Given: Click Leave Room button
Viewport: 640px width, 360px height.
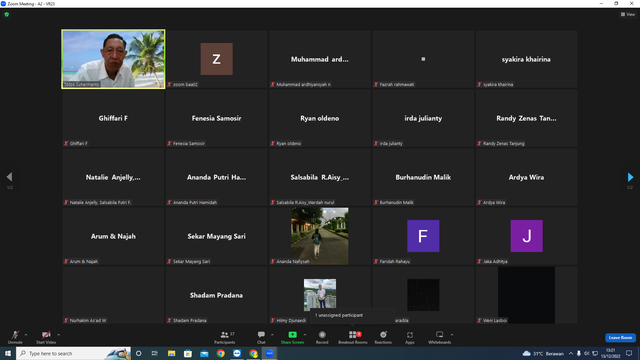Looking at the screenshot, I should (x=620, y=338).
